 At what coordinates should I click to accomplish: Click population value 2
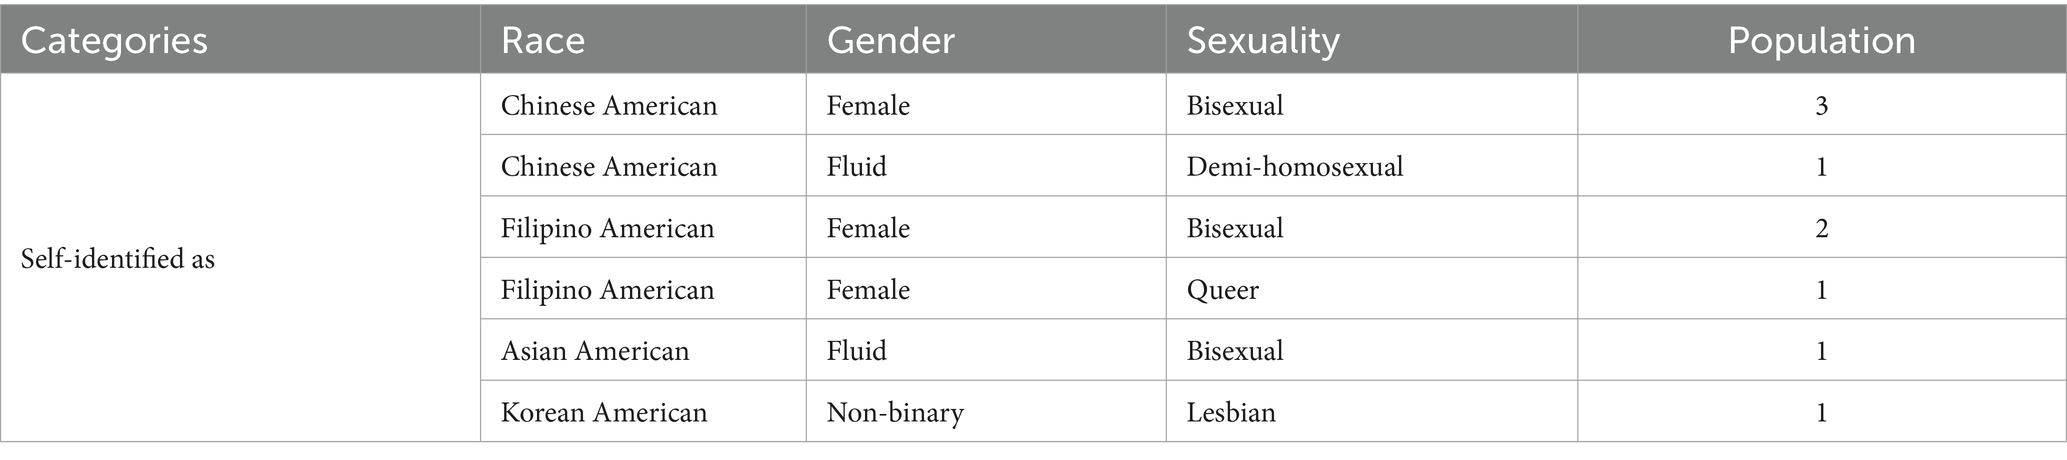1822,228
